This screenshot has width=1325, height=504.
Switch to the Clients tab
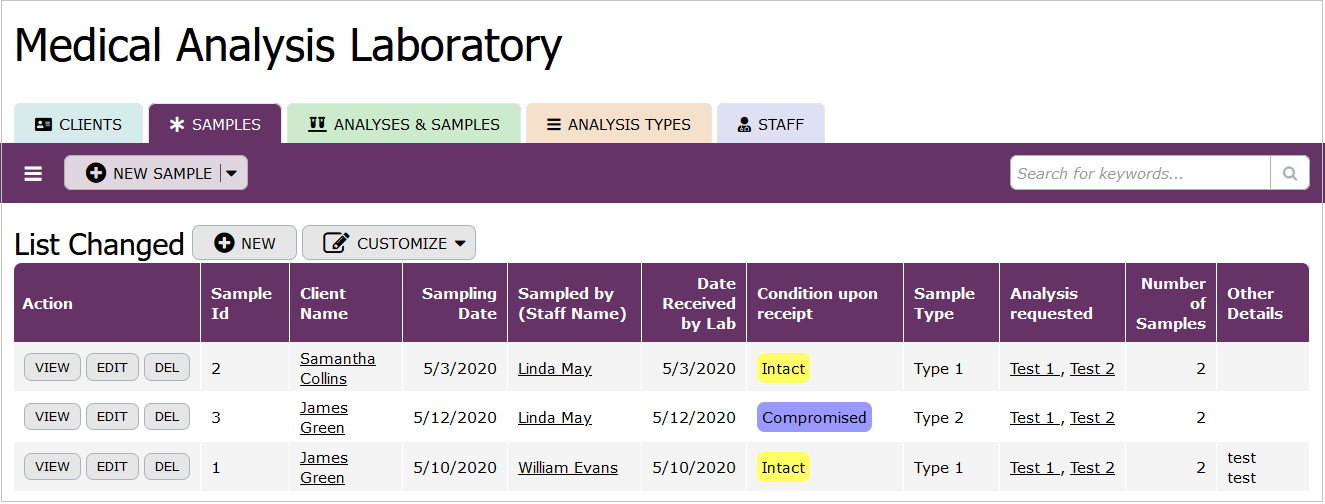tap(79, 125)
